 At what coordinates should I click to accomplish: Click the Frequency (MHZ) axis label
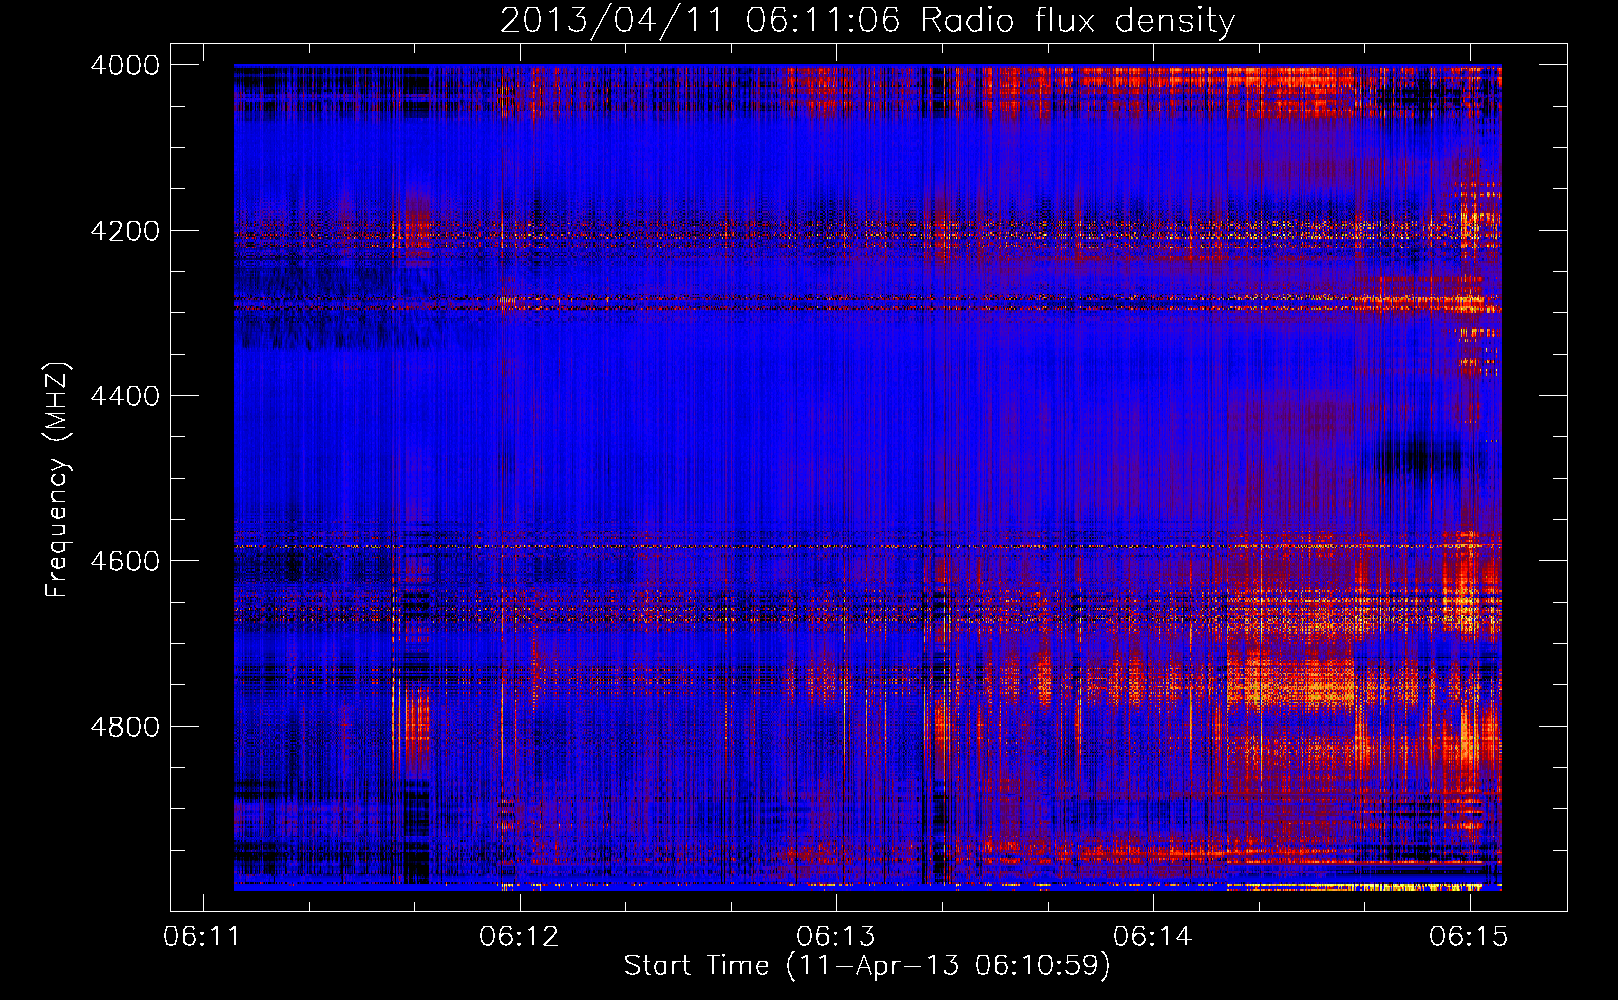coord(58,480)
